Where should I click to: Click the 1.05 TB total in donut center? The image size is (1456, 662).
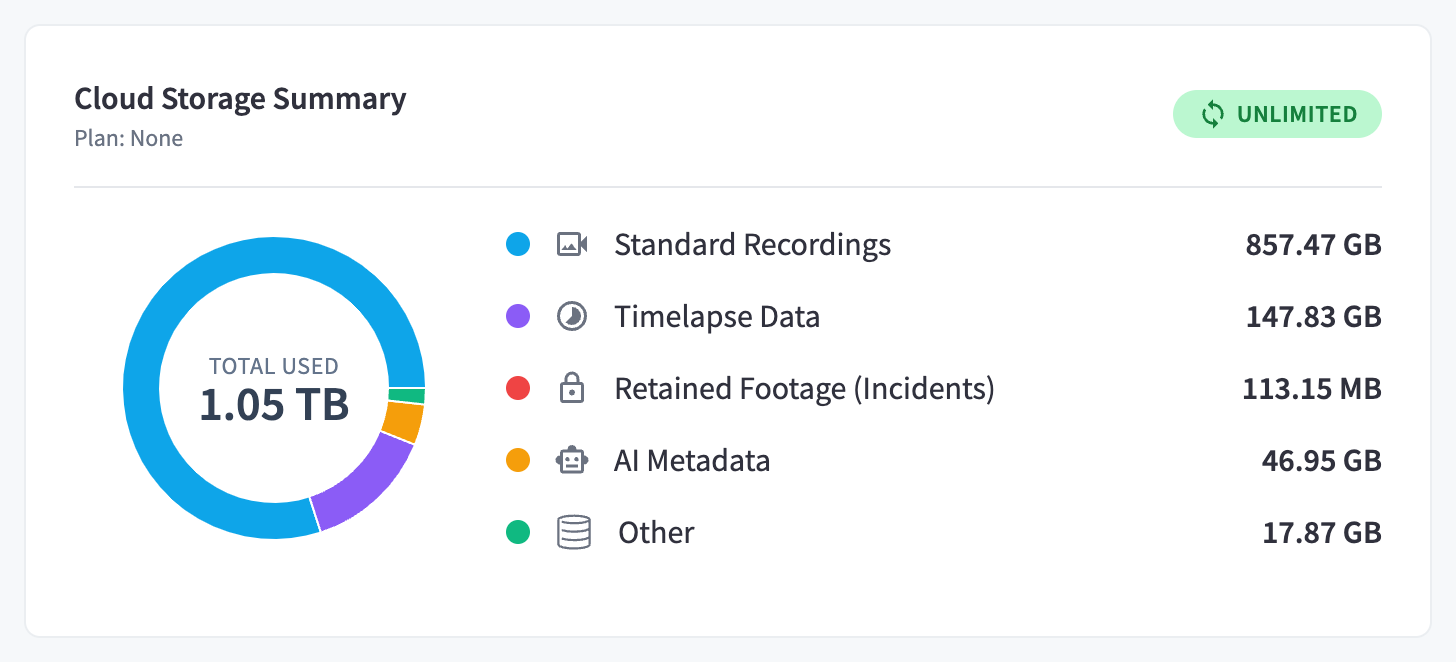pos(274,404)
